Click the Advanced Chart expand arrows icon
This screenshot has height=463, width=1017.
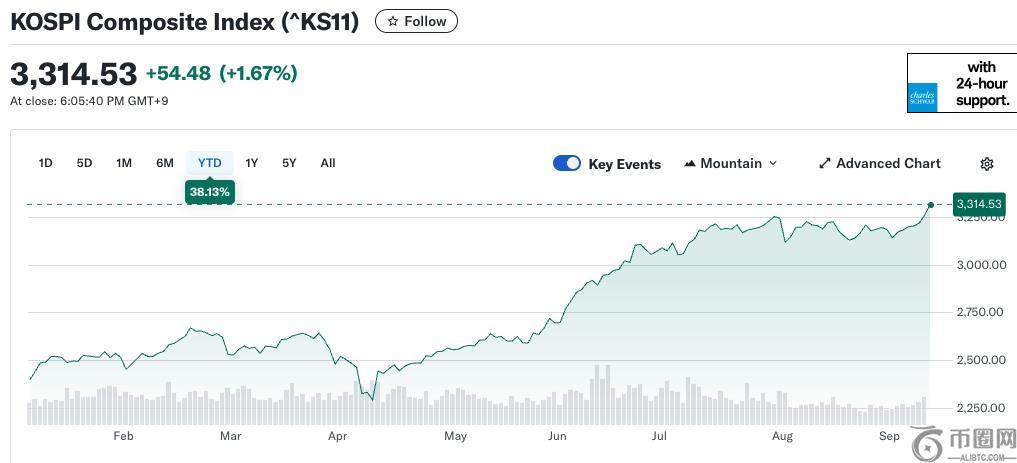825,164
